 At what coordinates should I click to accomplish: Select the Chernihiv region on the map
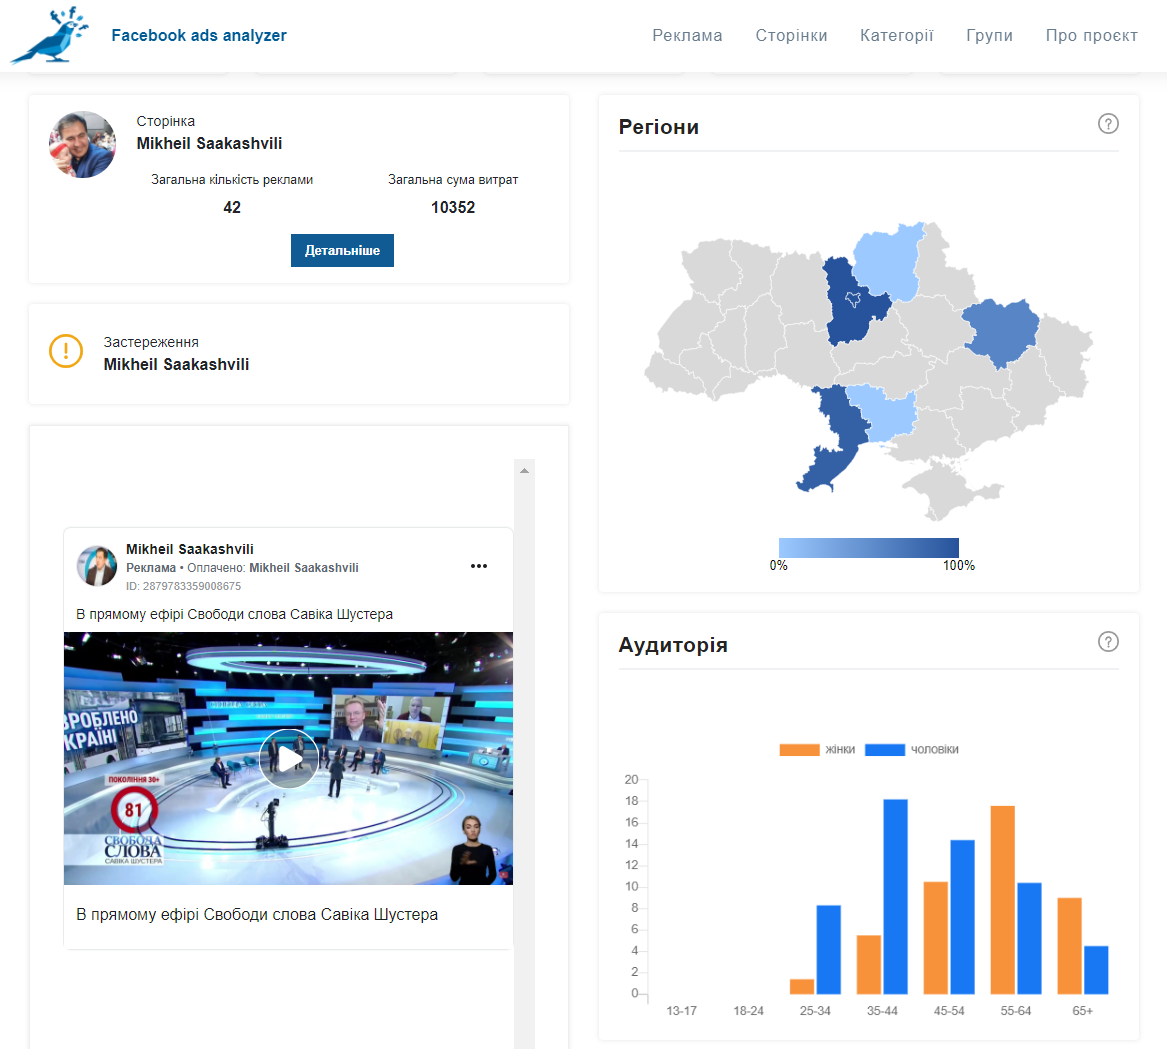pyautogui.click(x=887, y=261)
